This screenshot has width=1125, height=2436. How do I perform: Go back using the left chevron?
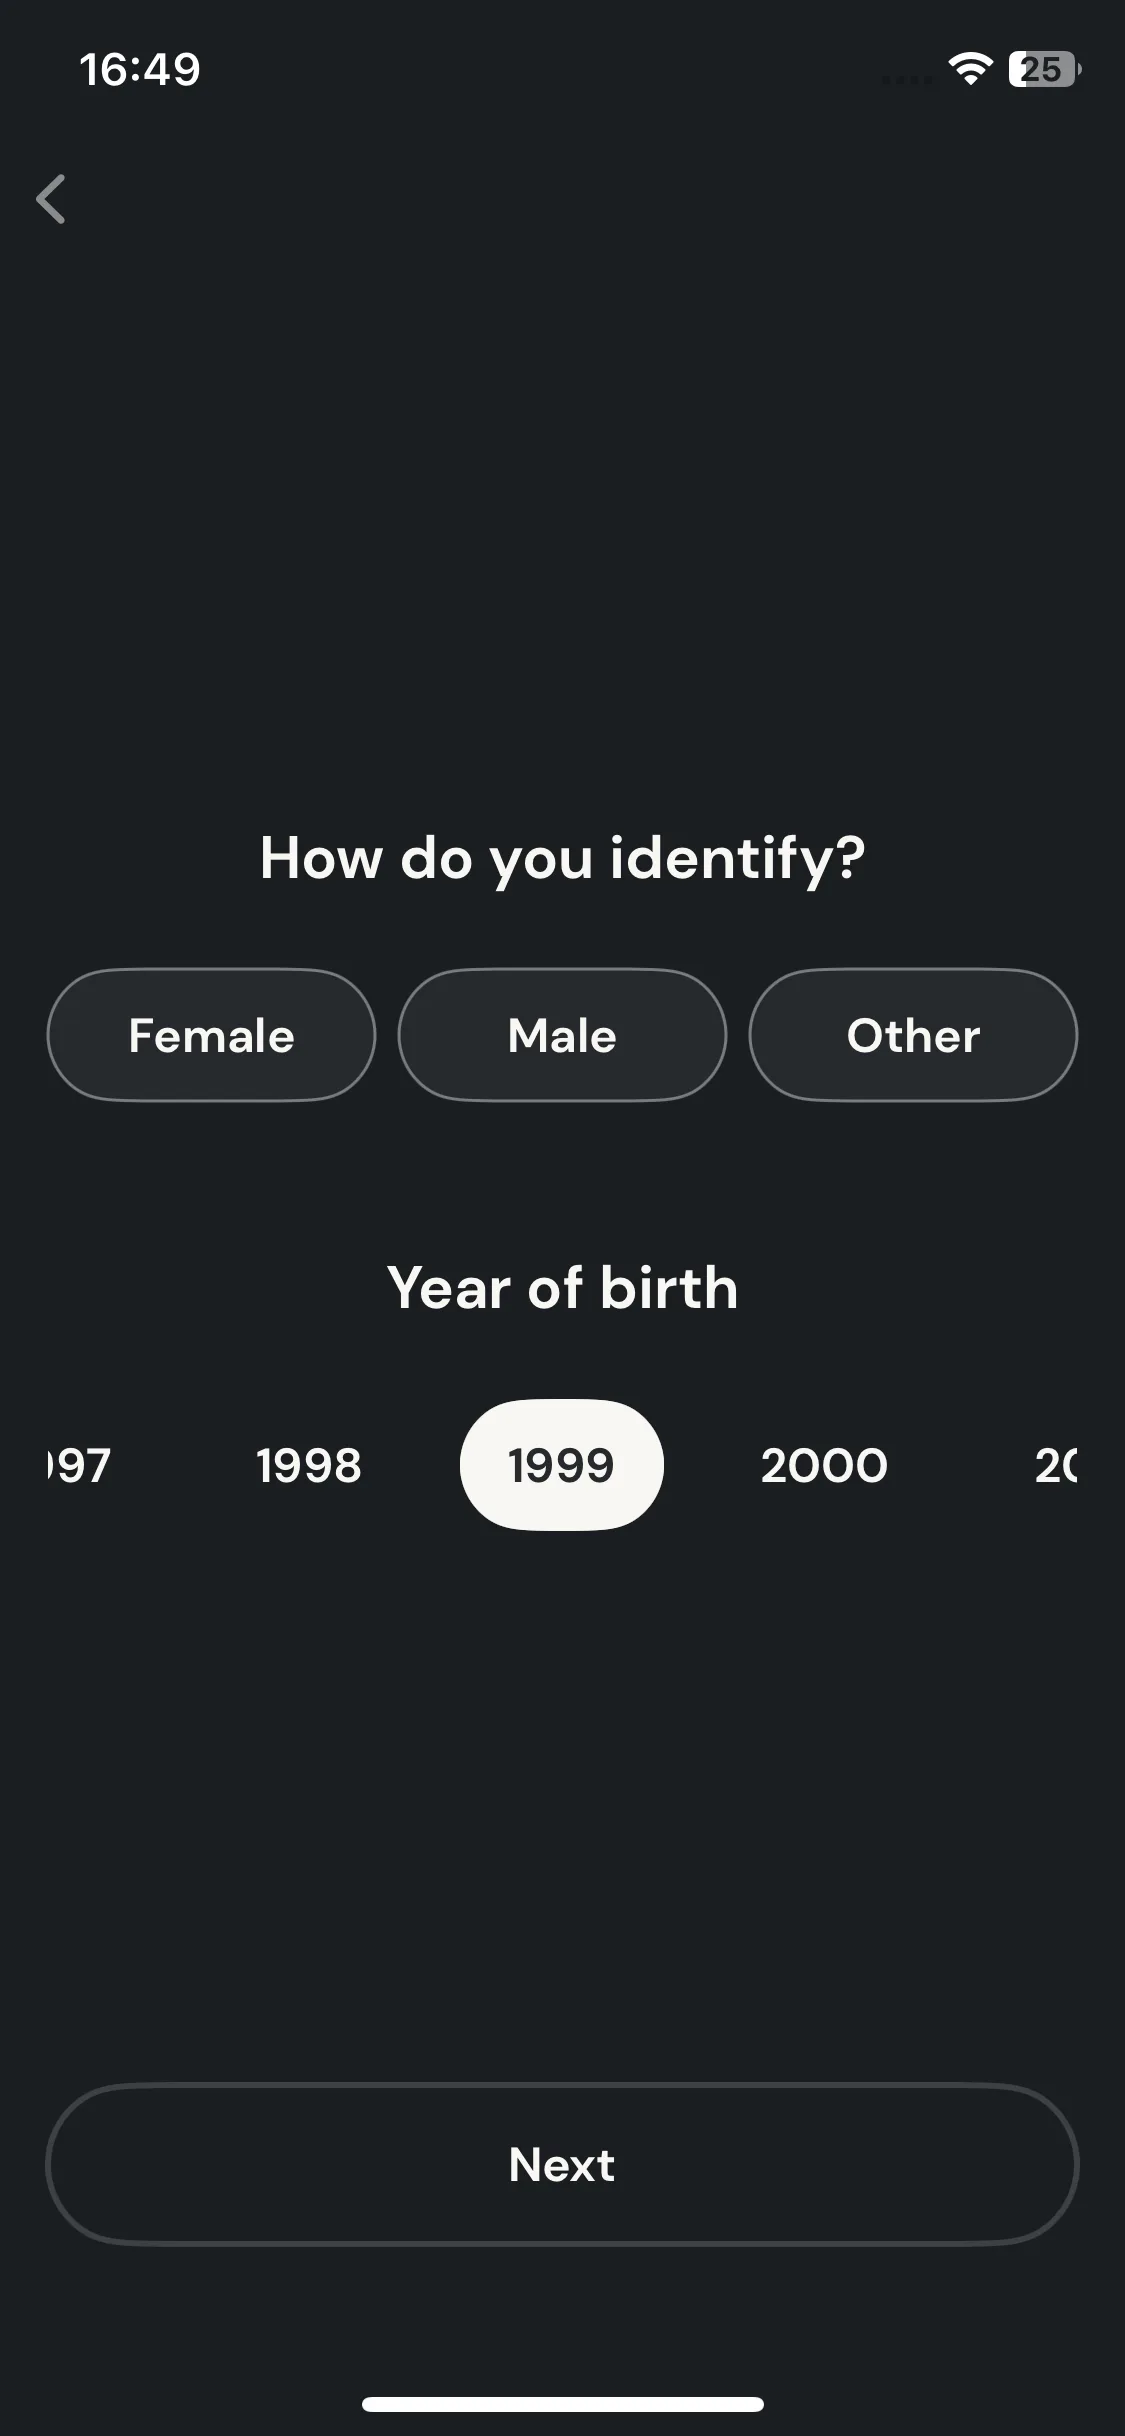[51, 199]
